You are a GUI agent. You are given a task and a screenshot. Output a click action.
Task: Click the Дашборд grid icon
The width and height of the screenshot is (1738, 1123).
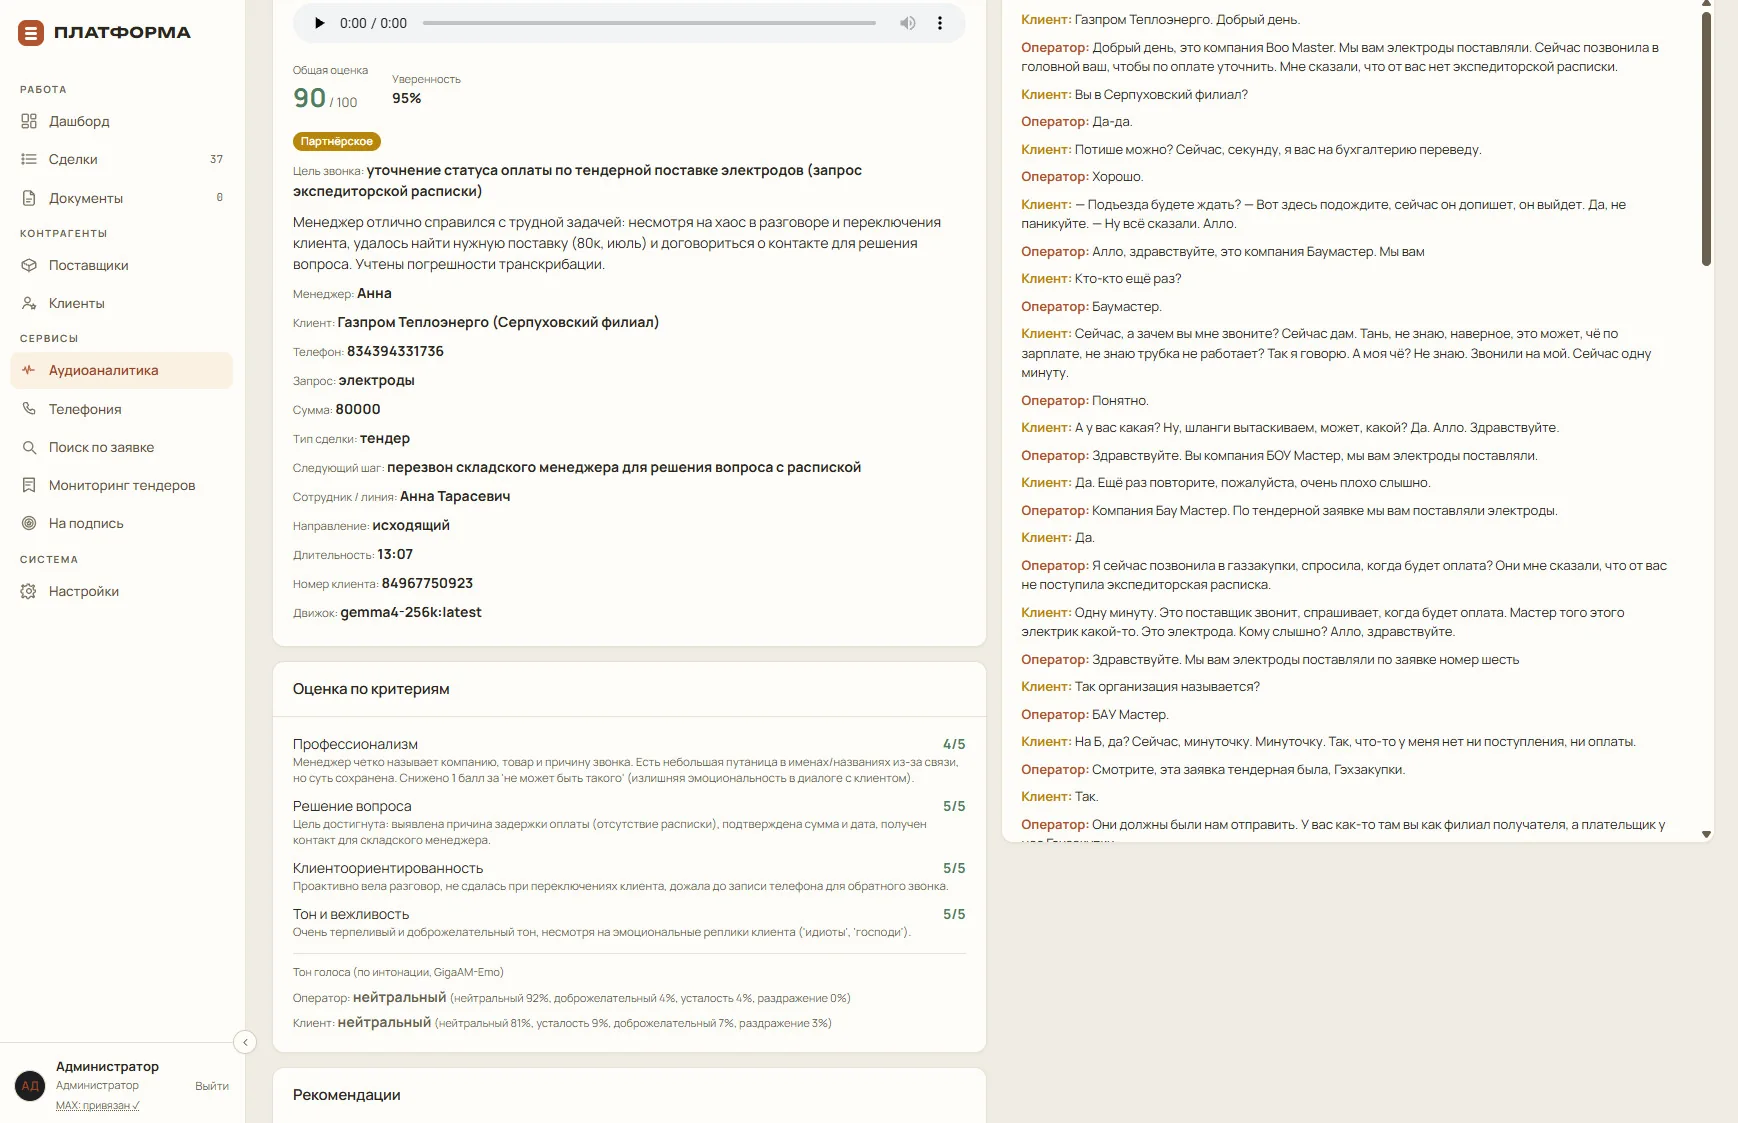(x=29, y=121)
